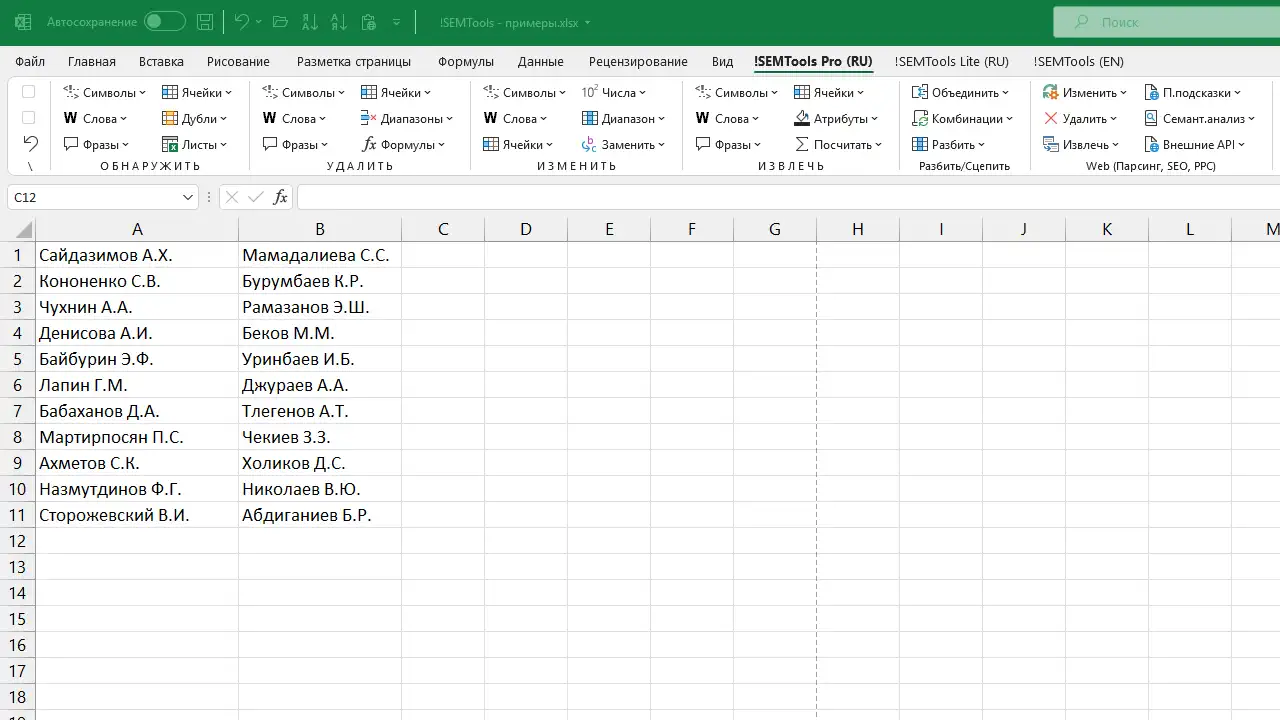The height and width of the screenshot is (720, 1280).
Task: Open Диапазоны in УДАЛИТЬ group
Action: coord(407,118)
